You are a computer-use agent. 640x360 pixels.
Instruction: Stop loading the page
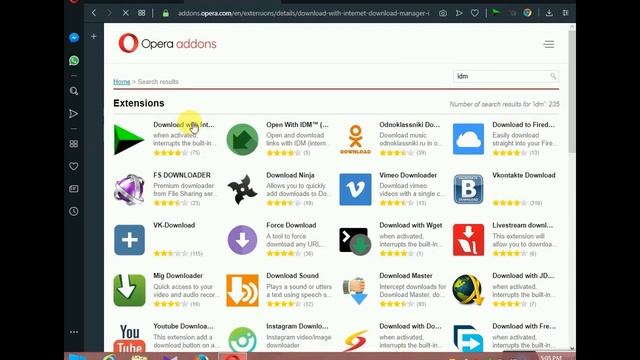click(125, 13)
